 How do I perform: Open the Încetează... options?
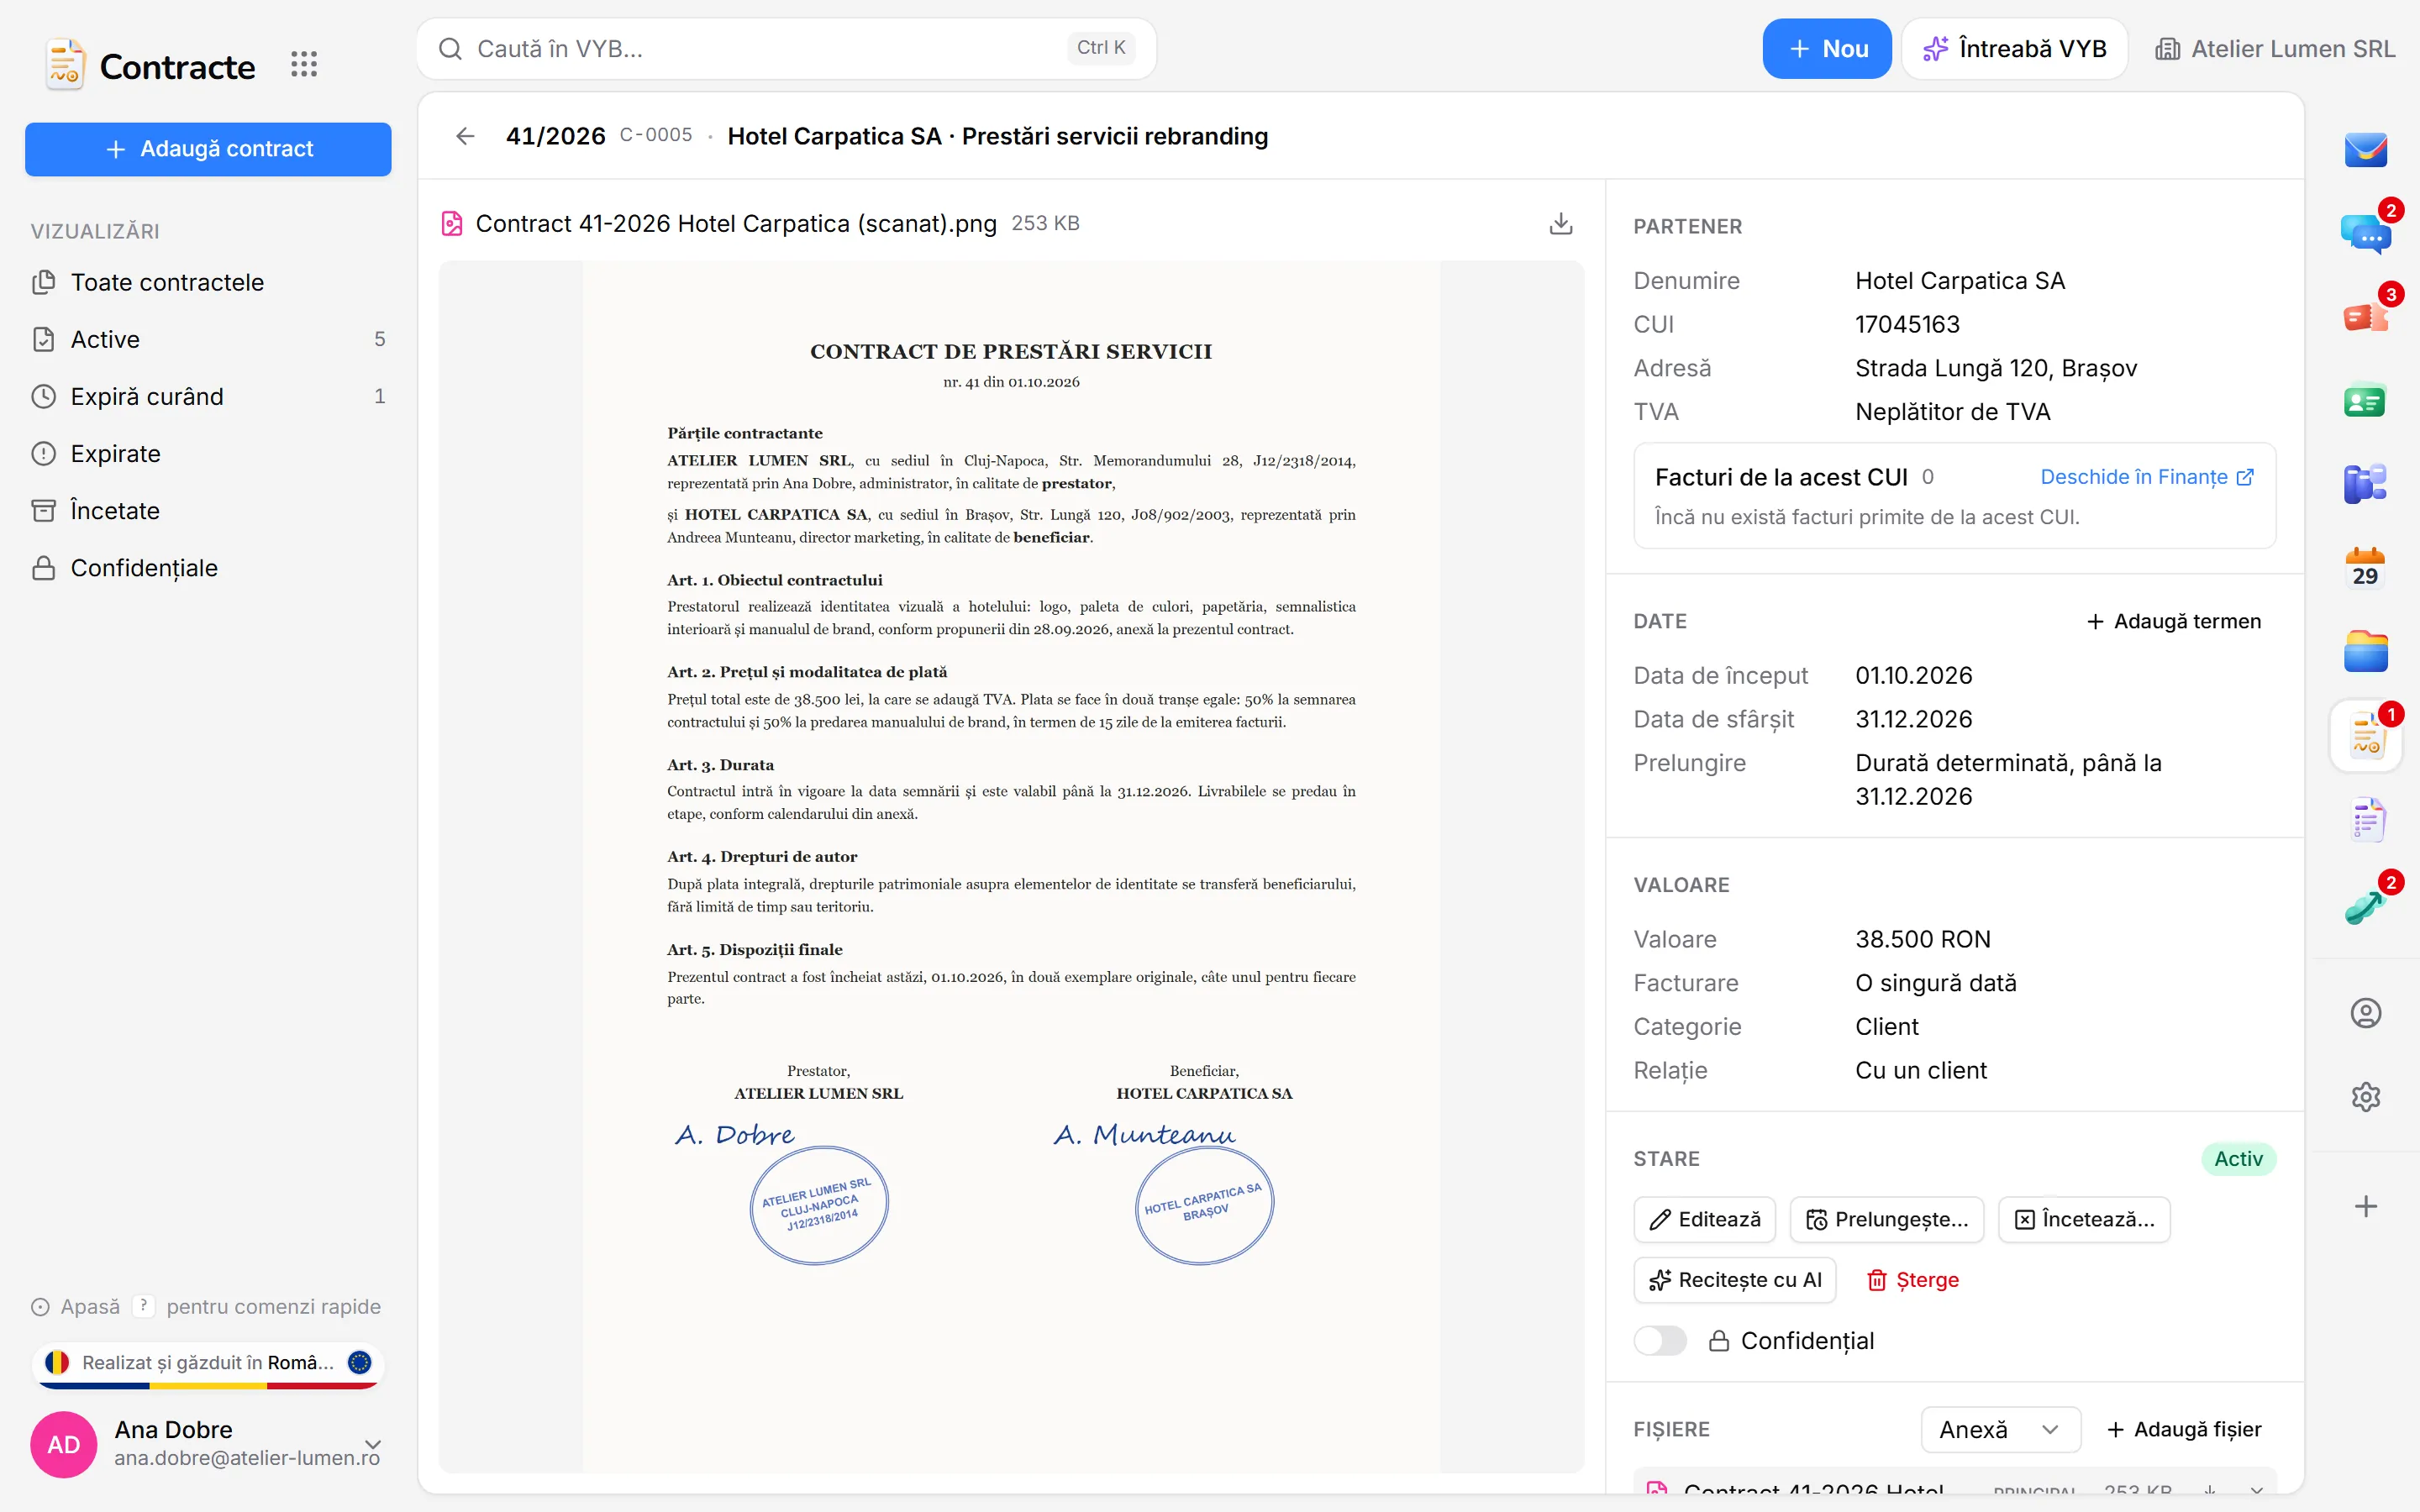(x=2084, y=1220)
